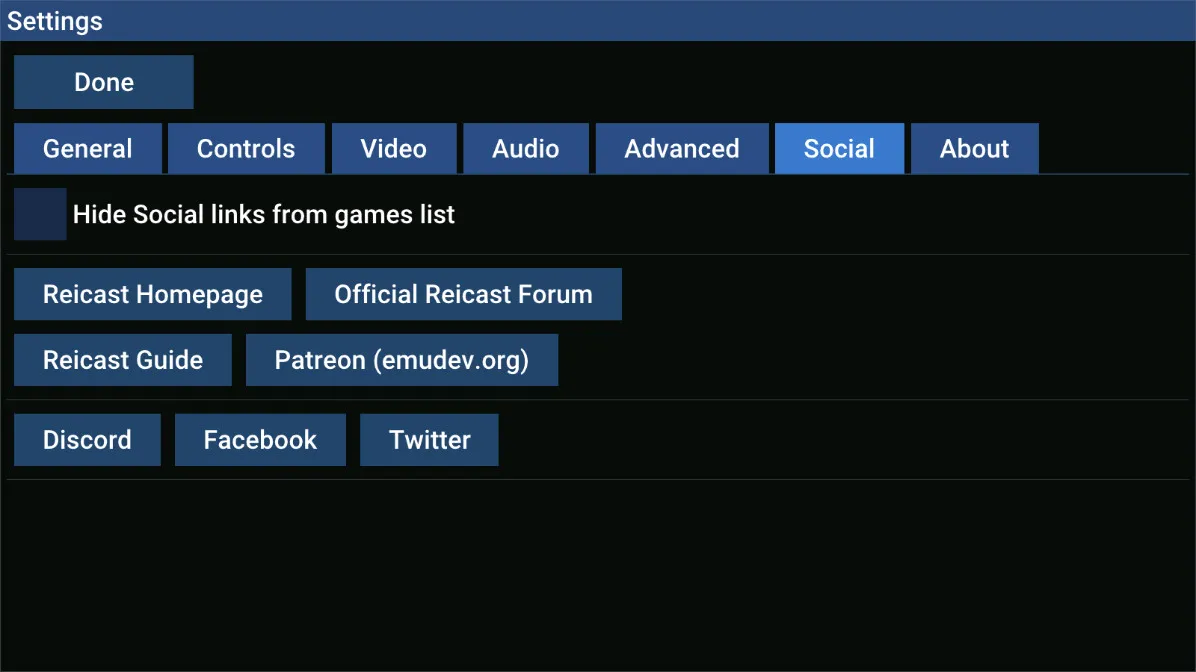Open the Reicast Homepage link
The image size is (1196, 672).
point(153,294)
